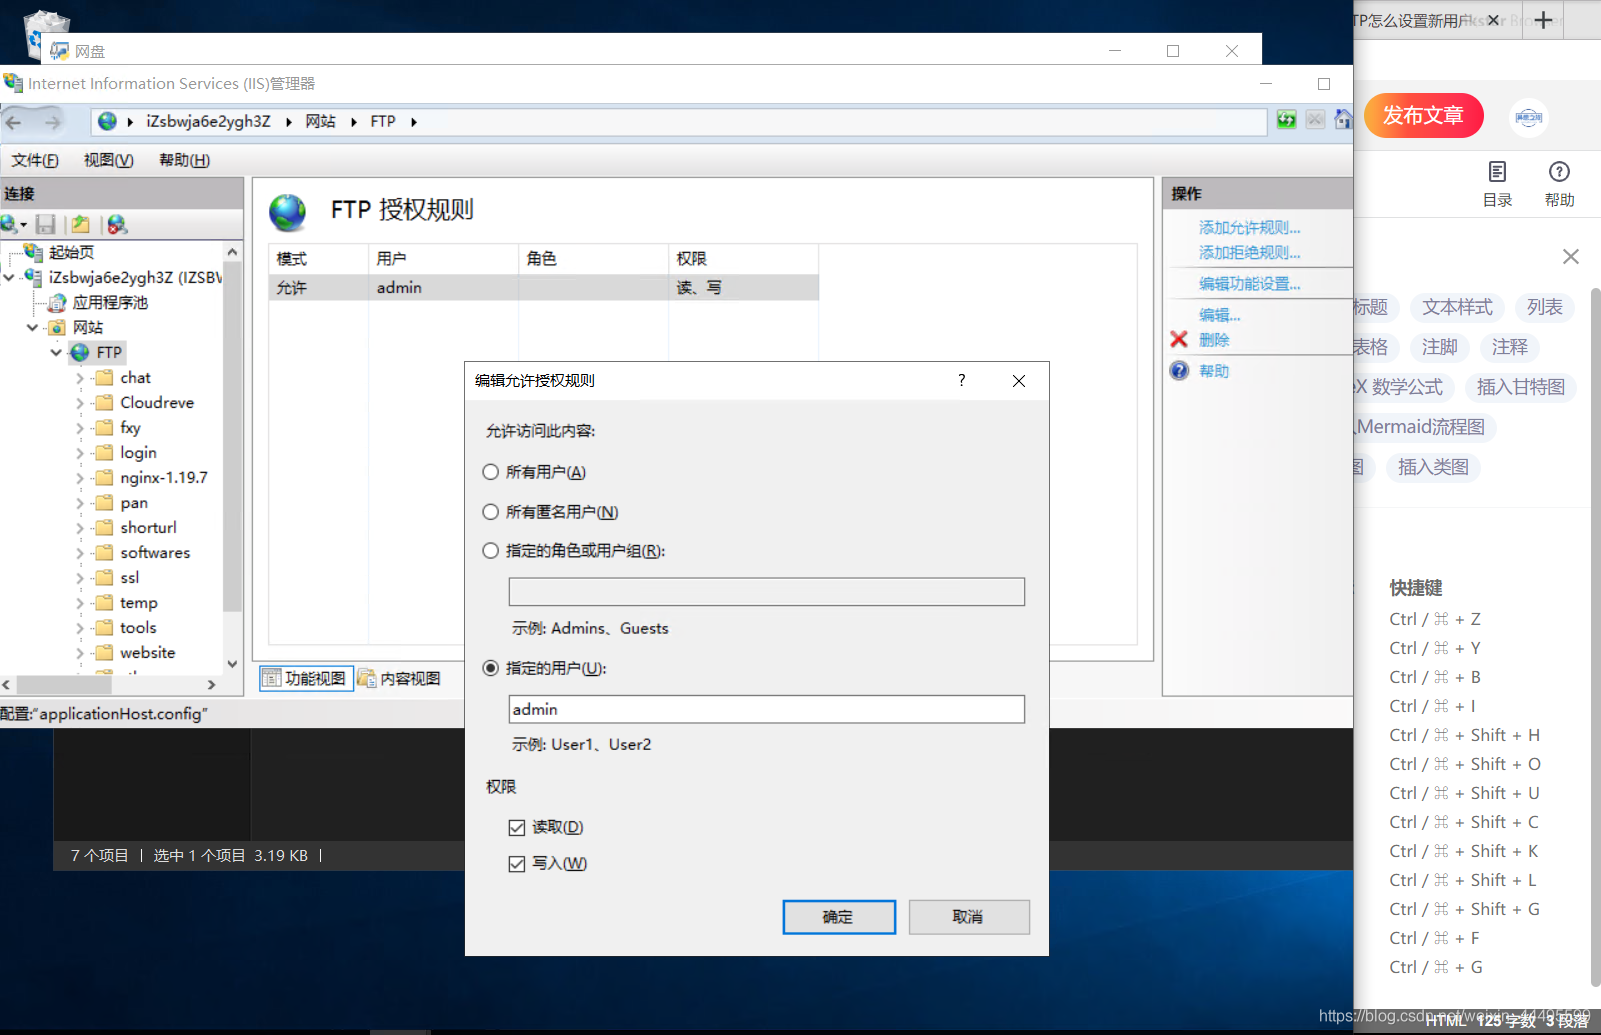Select the 所有用户 radio option
The width and height of the screenshot is (1601, 1035).
pos(491,472)
